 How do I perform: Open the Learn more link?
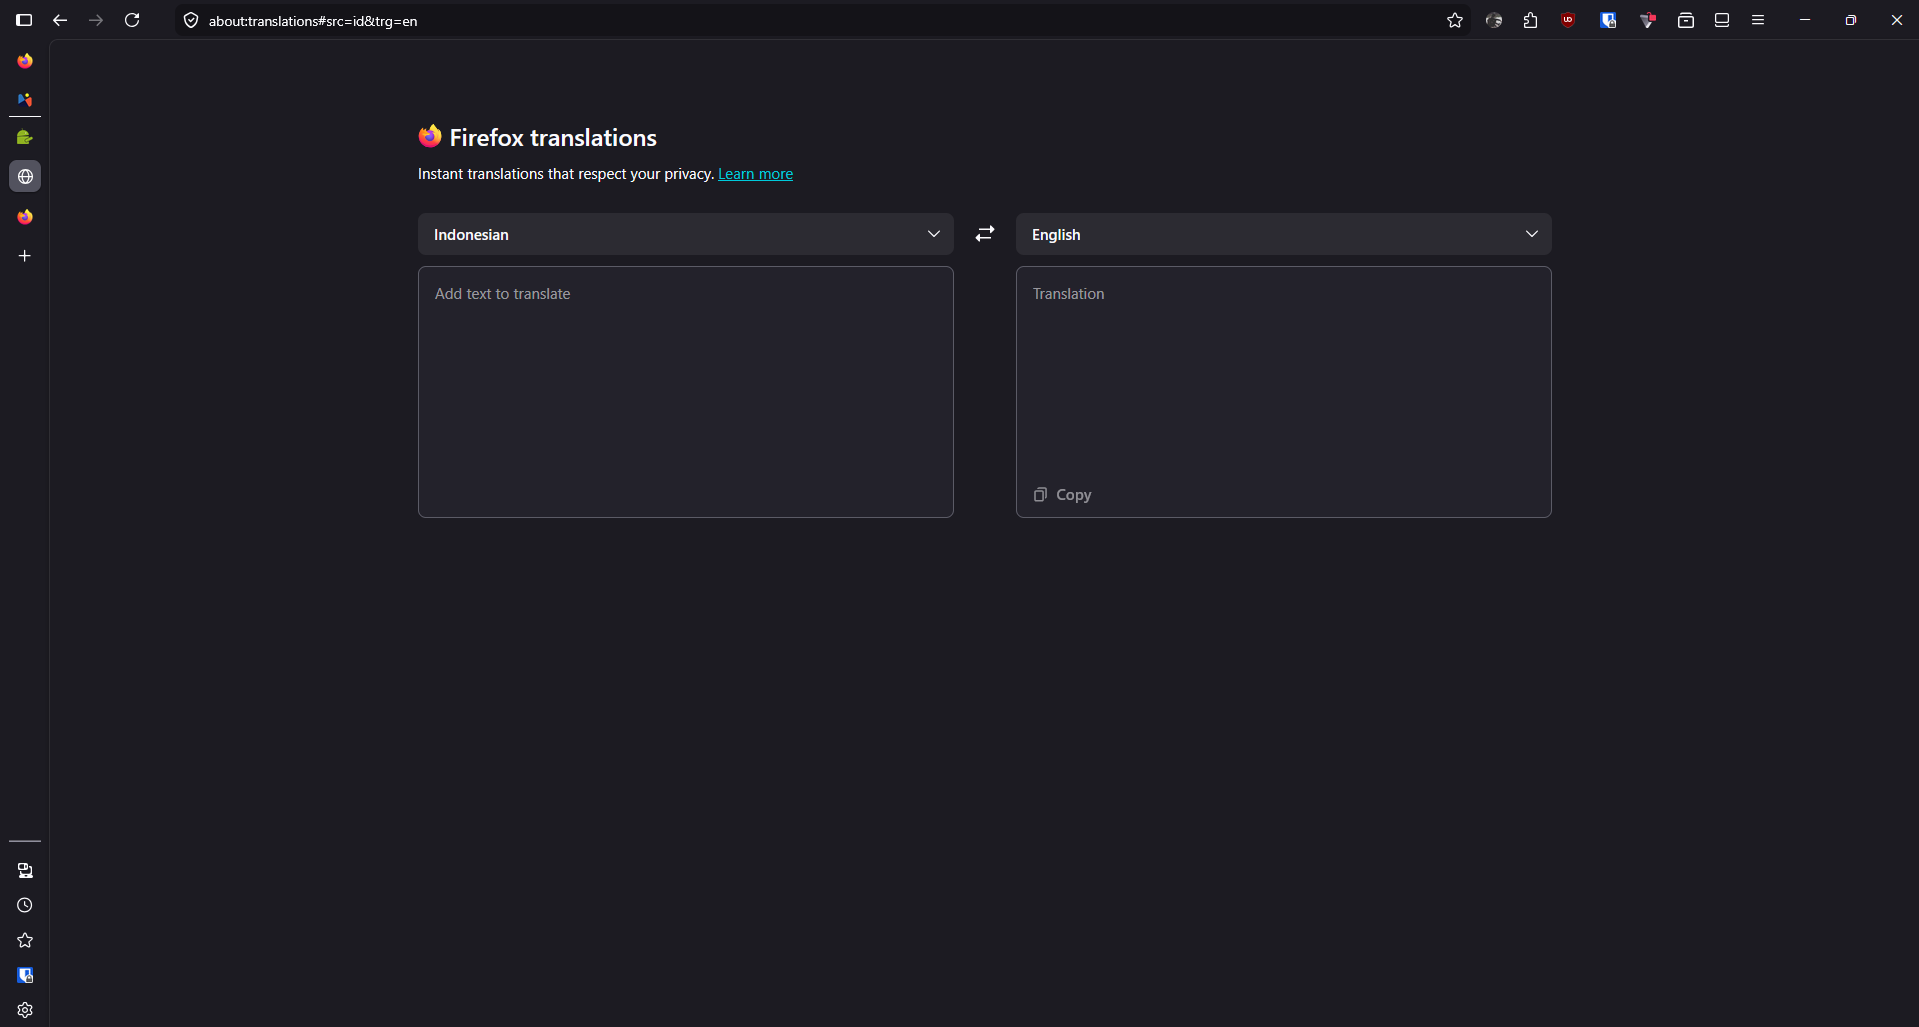click(x=755, y=174)
